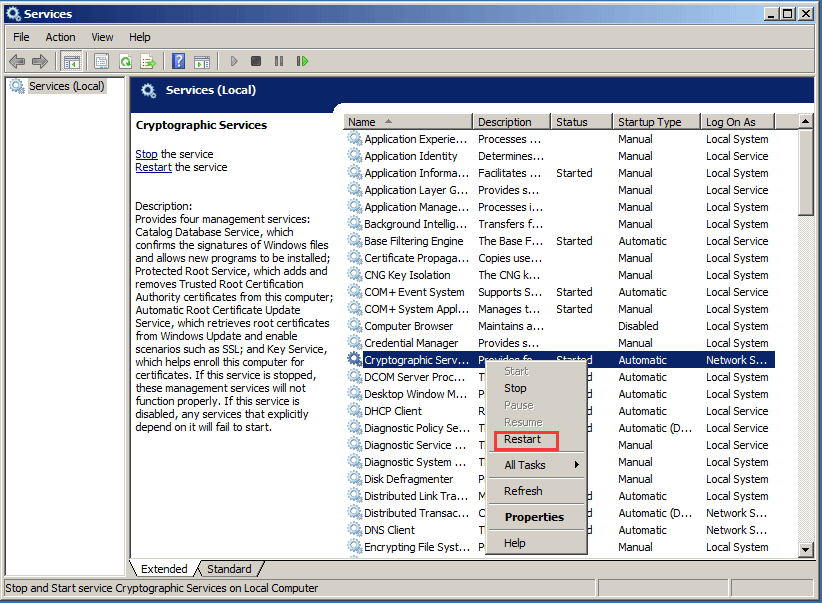The height and width of the screenshot is (603, 822).
Task: Select Diagnostic Policy Service row
Action: 560,428
